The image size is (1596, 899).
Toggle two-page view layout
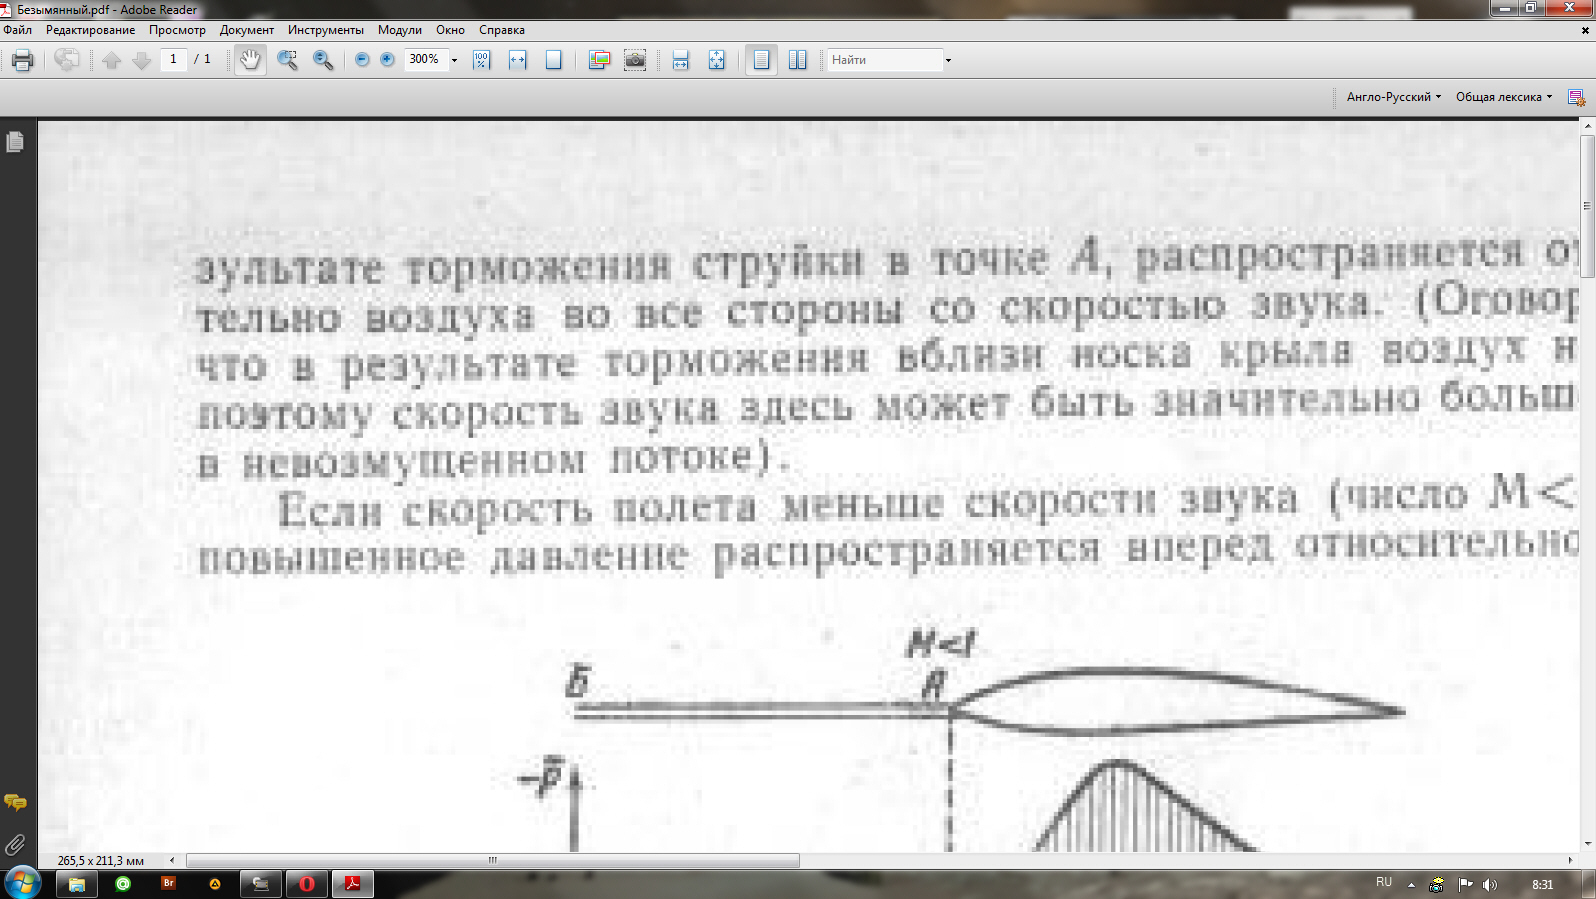pyautogui.click(x=797, y=60)
